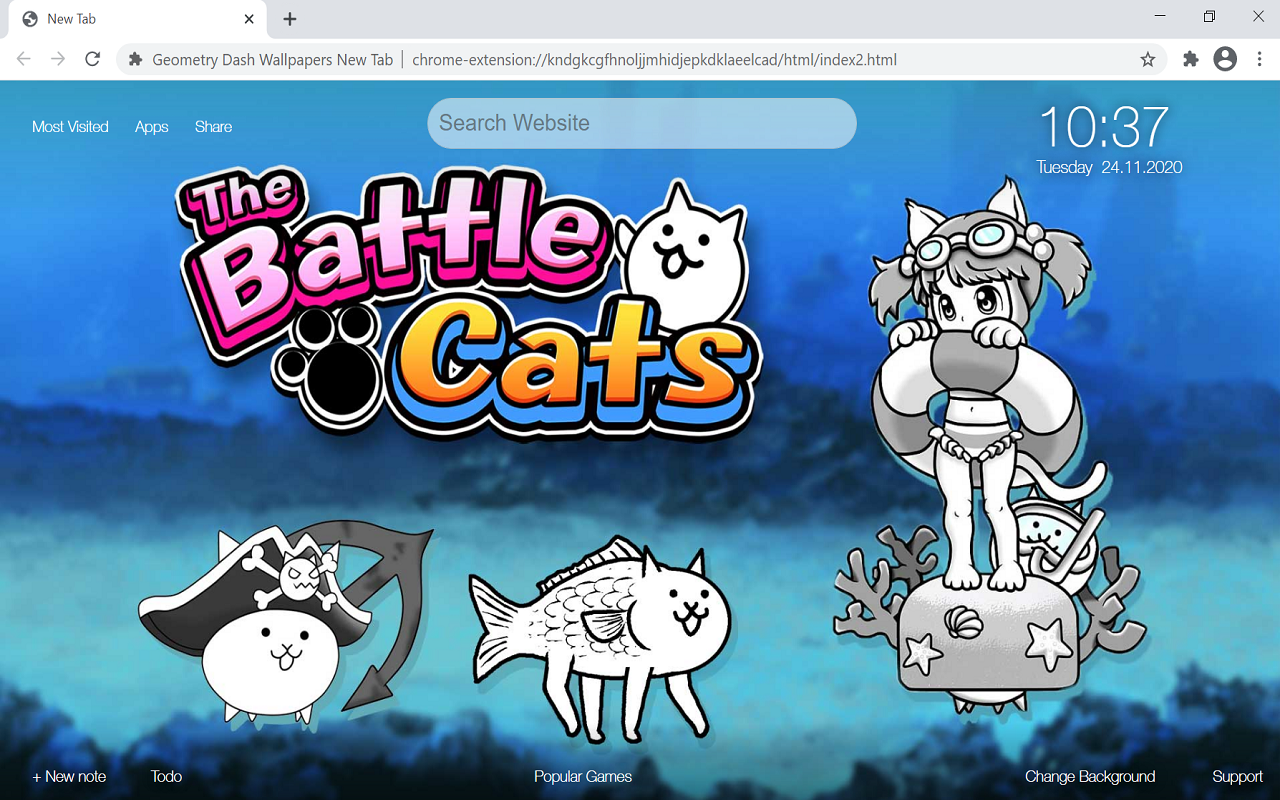Open the Todo list
Viewport: 1280px width, 800px height.
pos(166,776)
